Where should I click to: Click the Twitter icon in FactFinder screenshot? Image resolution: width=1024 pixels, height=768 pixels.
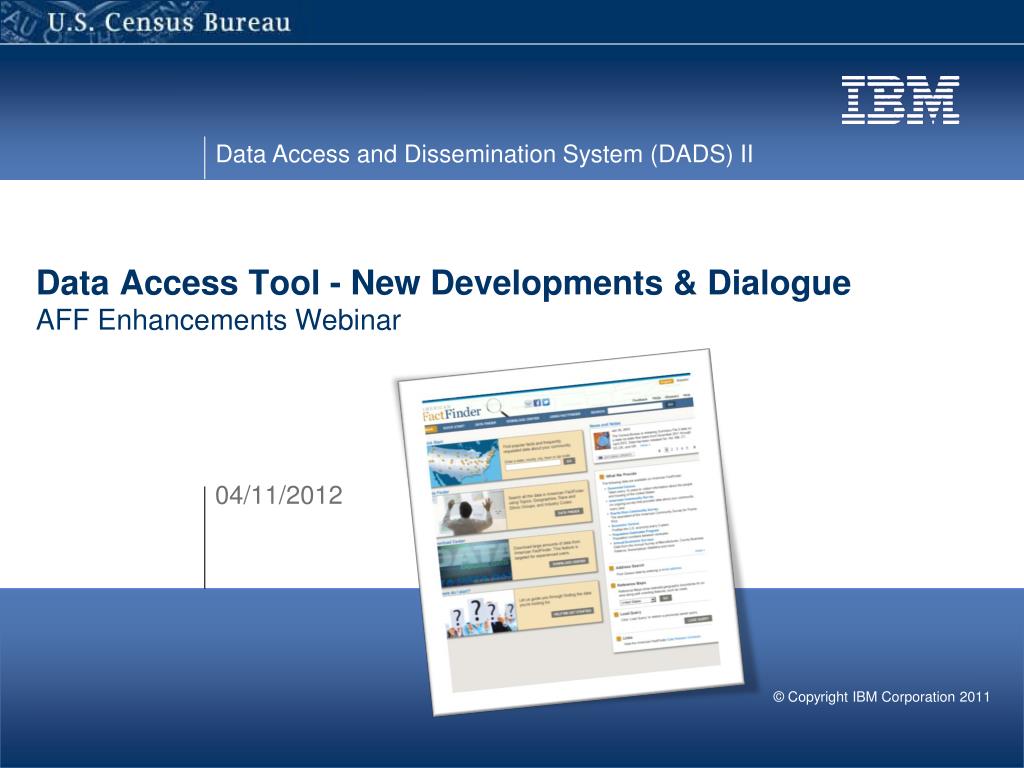click(x=546, y=402)
